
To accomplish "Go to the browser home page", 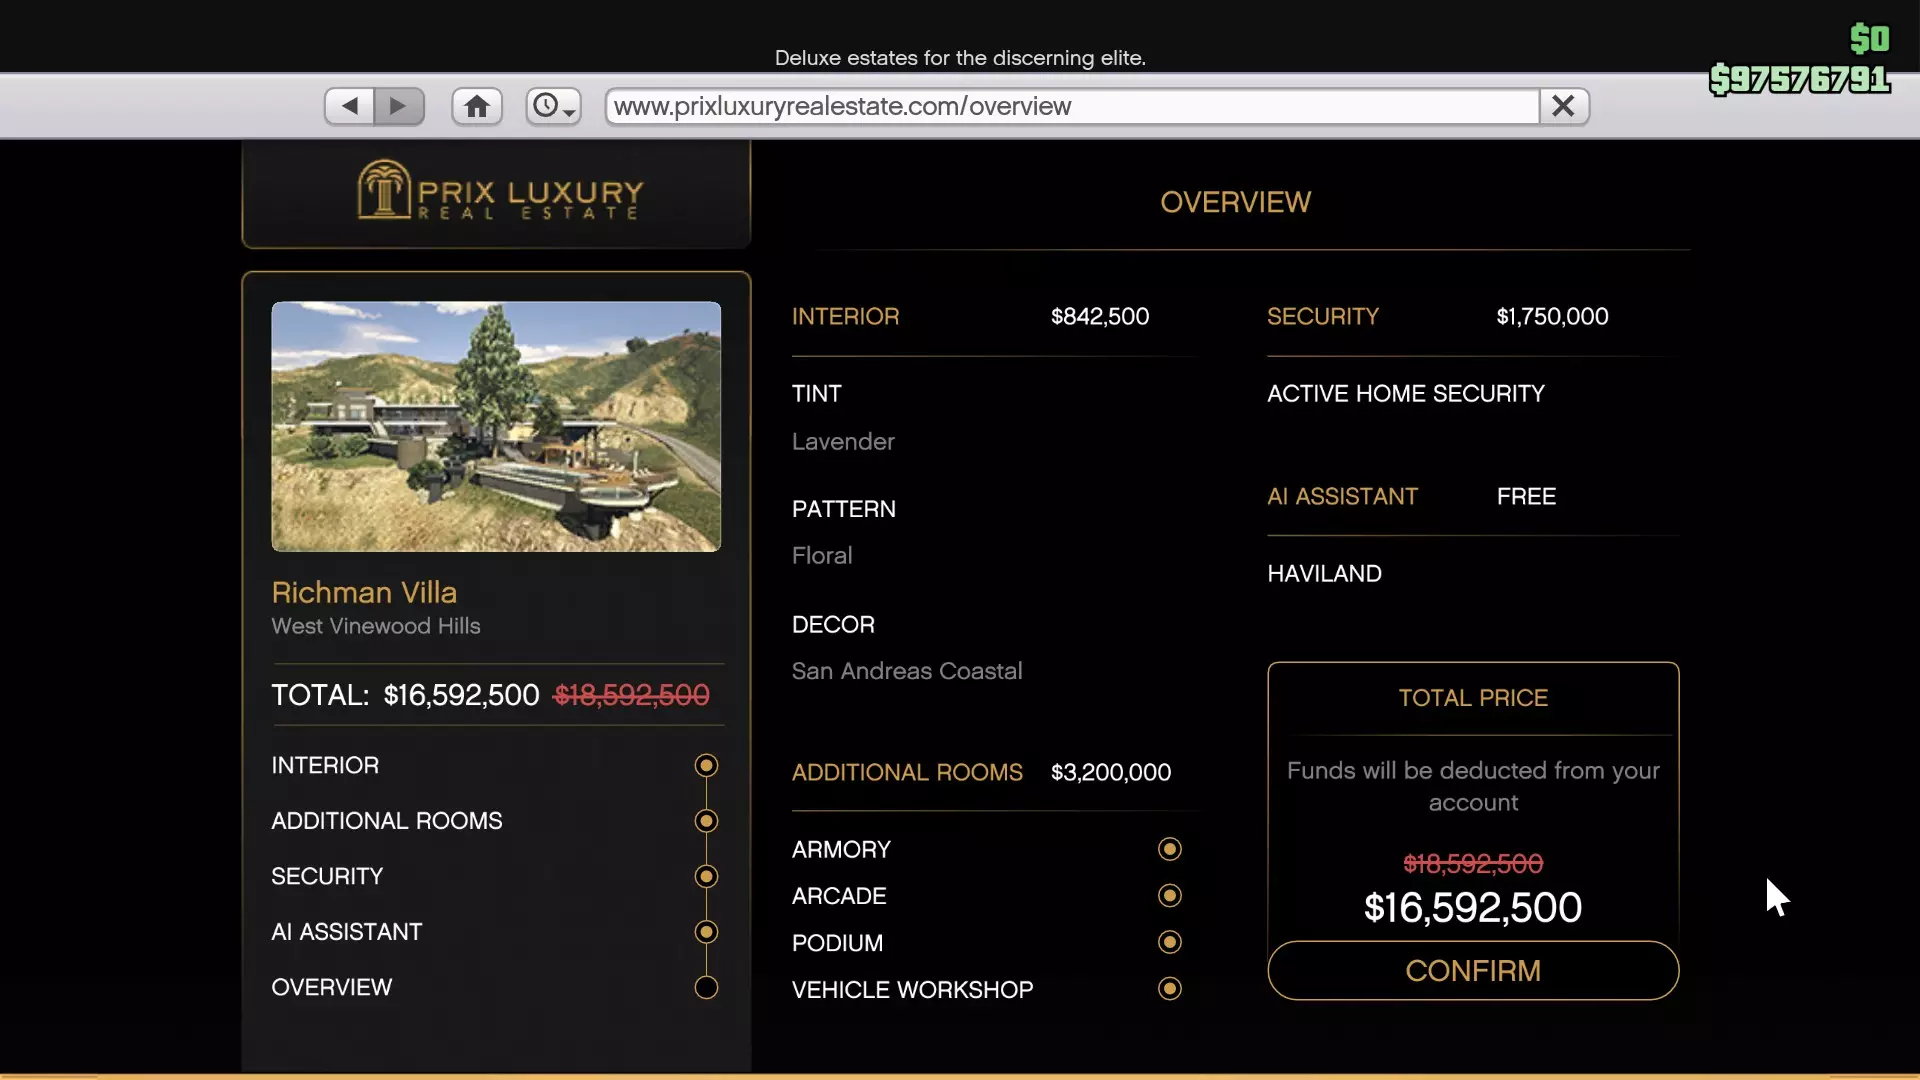I will (x=477, y=106).
